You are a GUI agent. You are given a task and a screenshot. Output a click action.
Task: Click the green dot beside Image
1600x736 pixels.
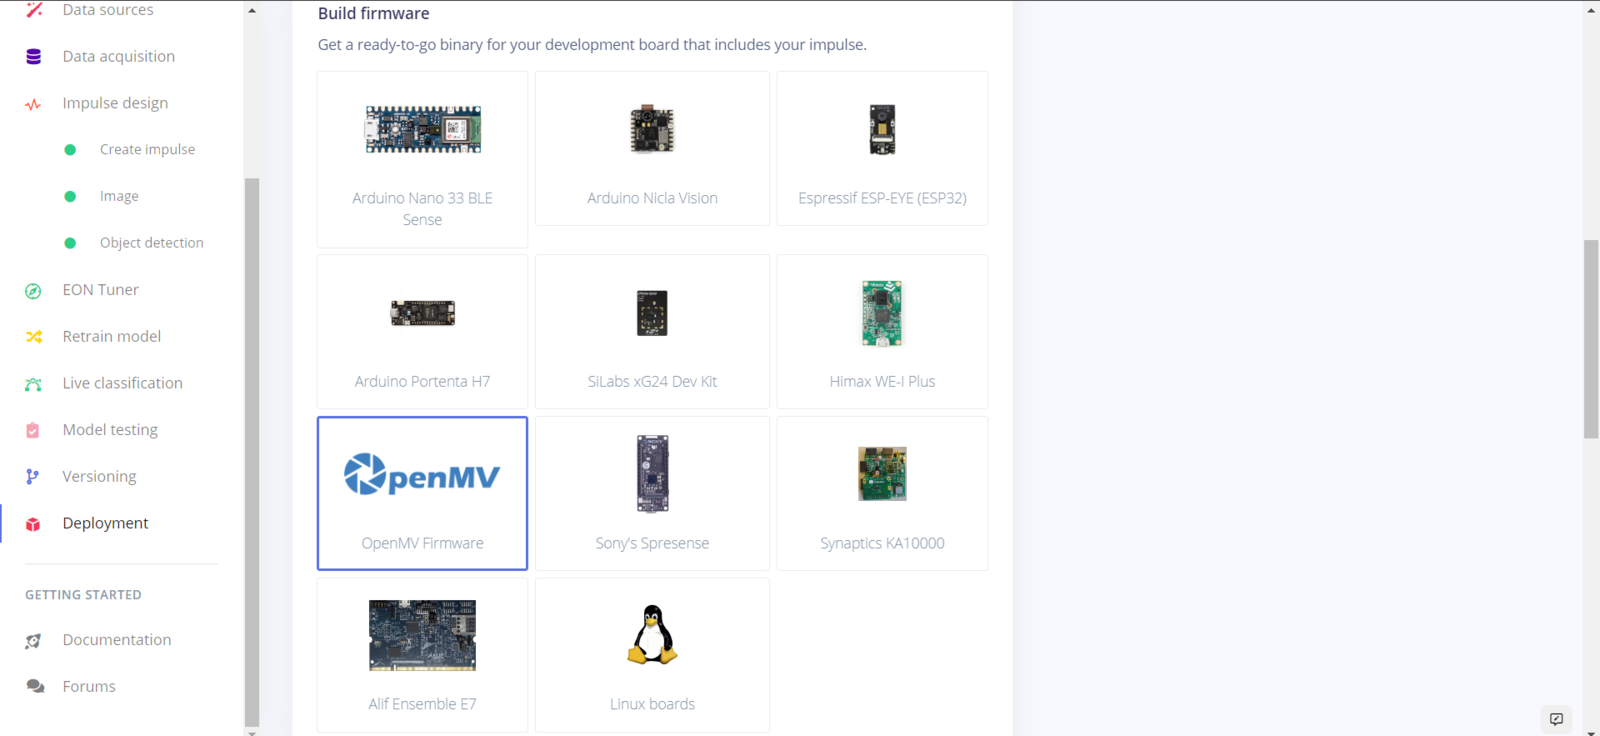tap(70, 197)
